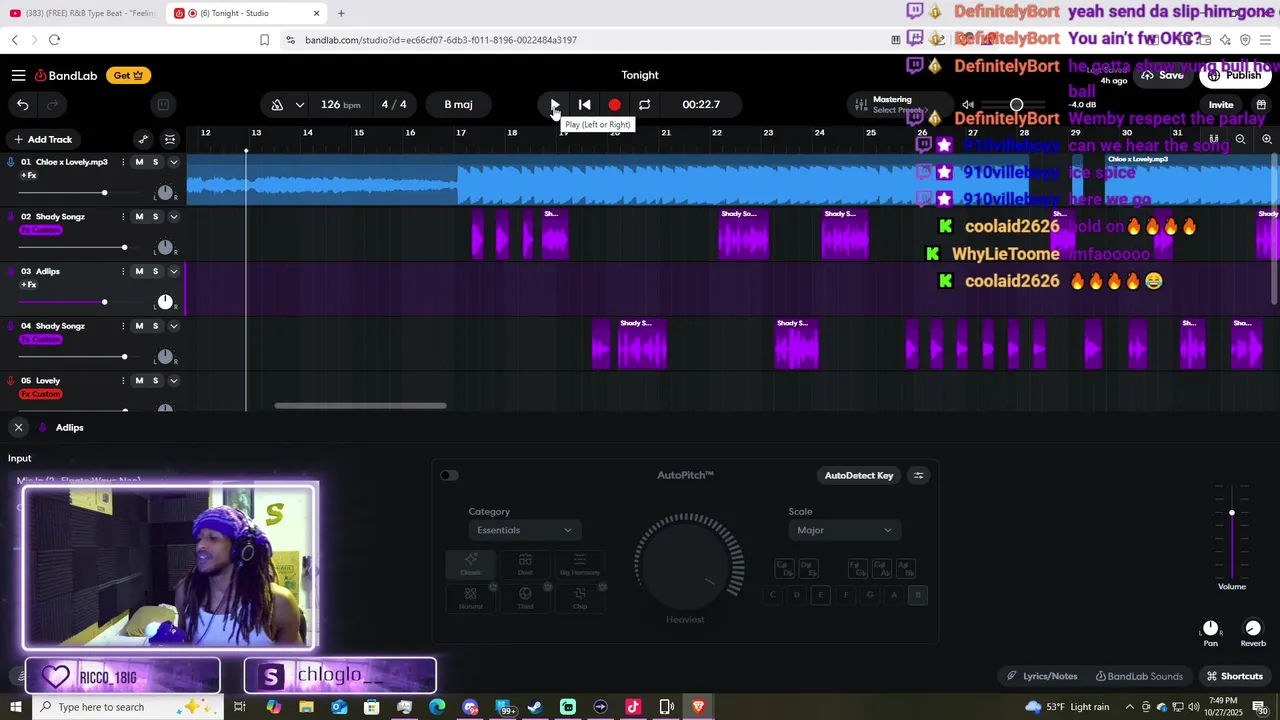Open the BandLab Sounds tab
Image resolution: width=1280 pixels, height=720 pixels.
(x=1139, y=677)
